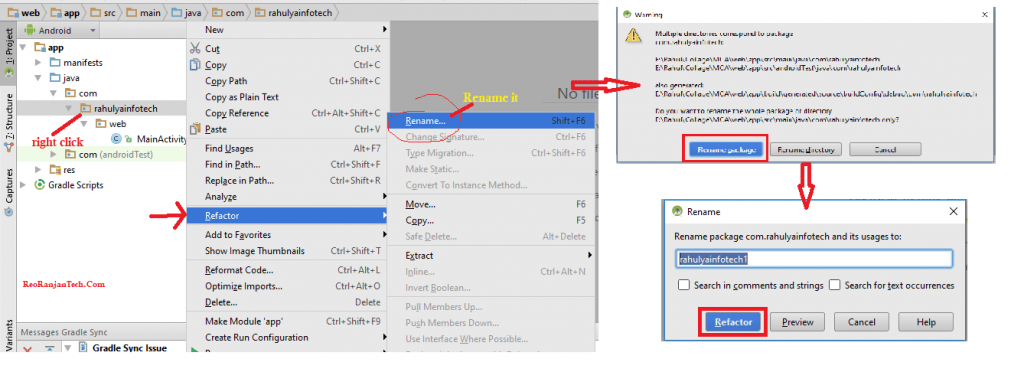Click the java folder icon in project tree
This screenshot has height=372, width=1024.
coord(56,78)
